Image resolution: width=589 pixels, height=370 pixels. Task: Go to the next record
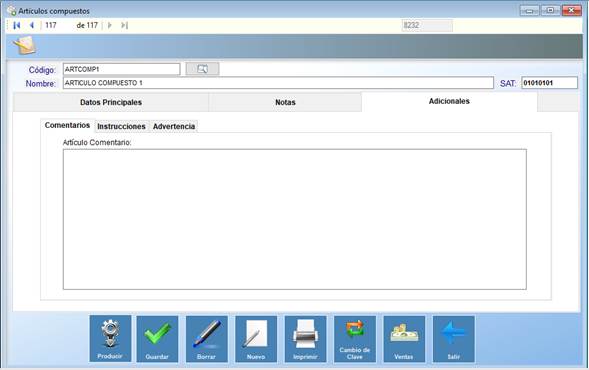[110, 25]
